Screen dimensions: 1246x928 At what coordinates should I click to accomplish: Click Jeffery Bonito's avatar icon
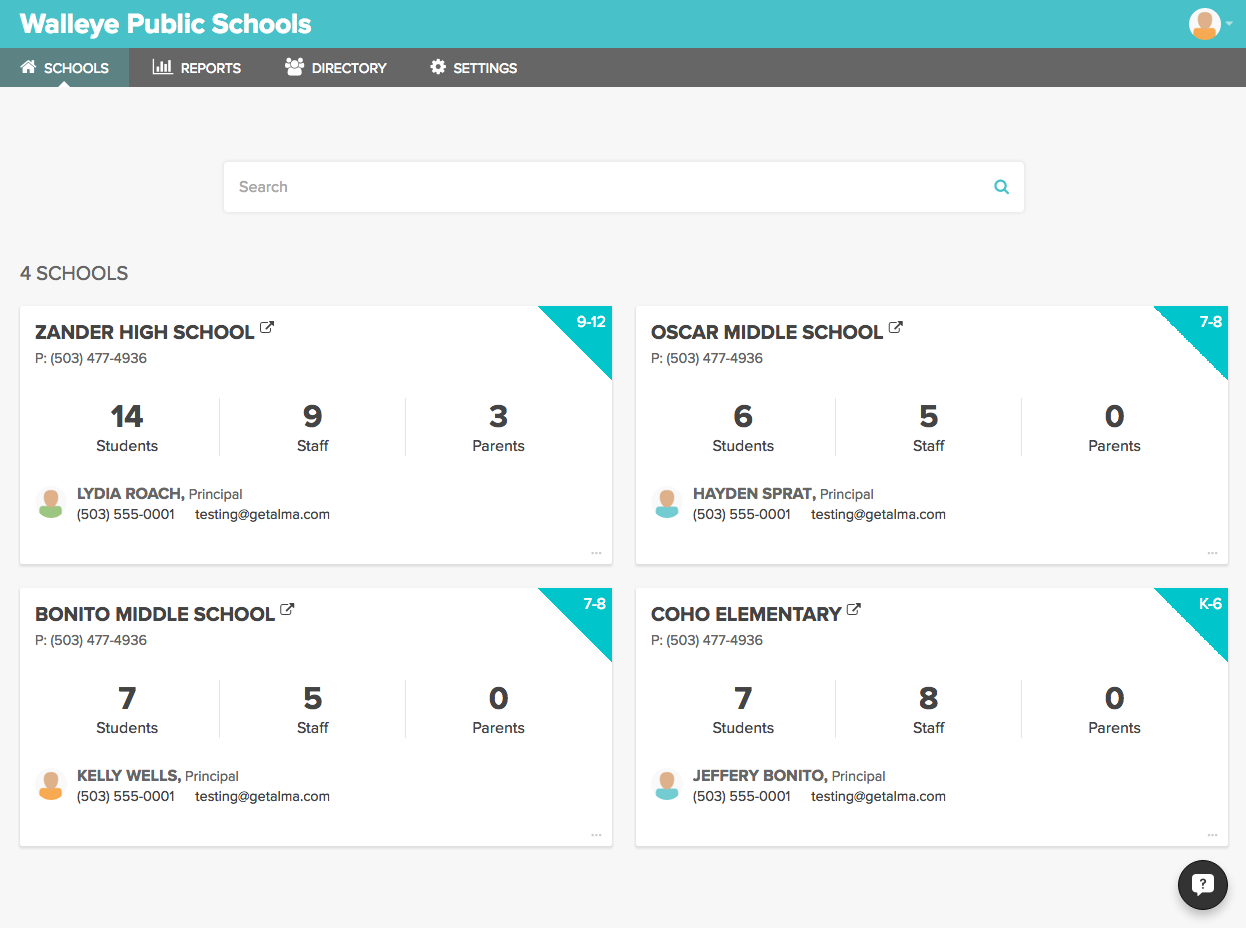tap(666, 785)
